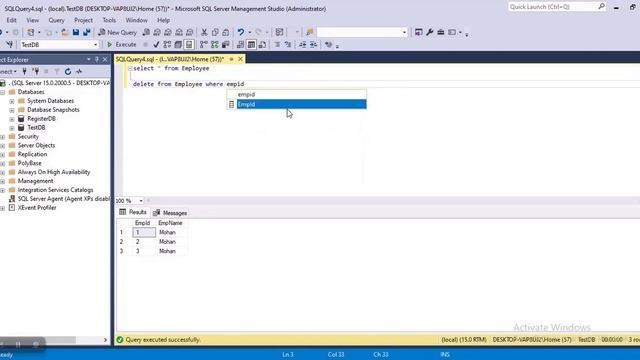Image resolution: width=640 pixels, height=360 pixels.
Task: Expand the Database Snapshots node
Action: pos(12,110)
